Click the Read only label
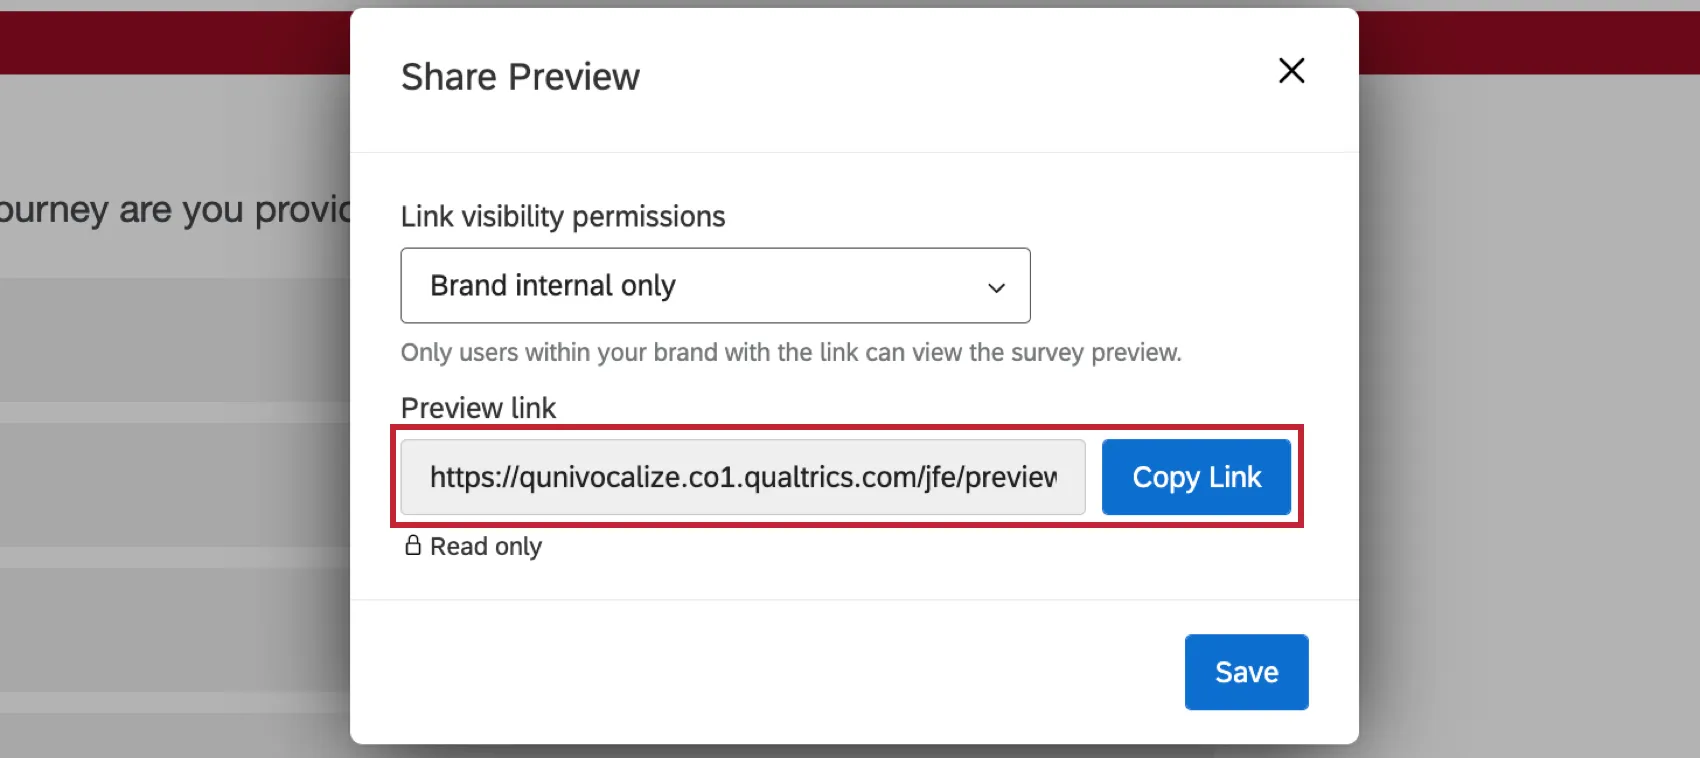Viewport: 1700px width, 758px height. pos(486,546)
